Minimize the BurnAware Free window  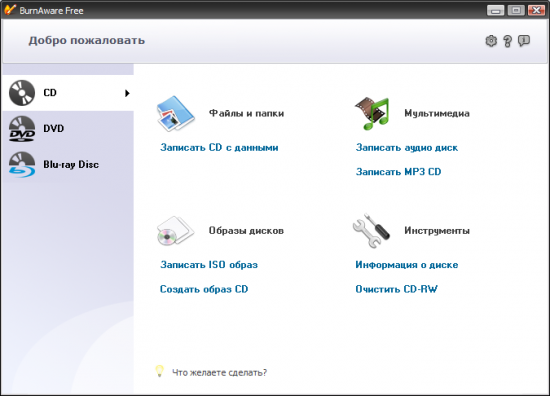point(495,10)
